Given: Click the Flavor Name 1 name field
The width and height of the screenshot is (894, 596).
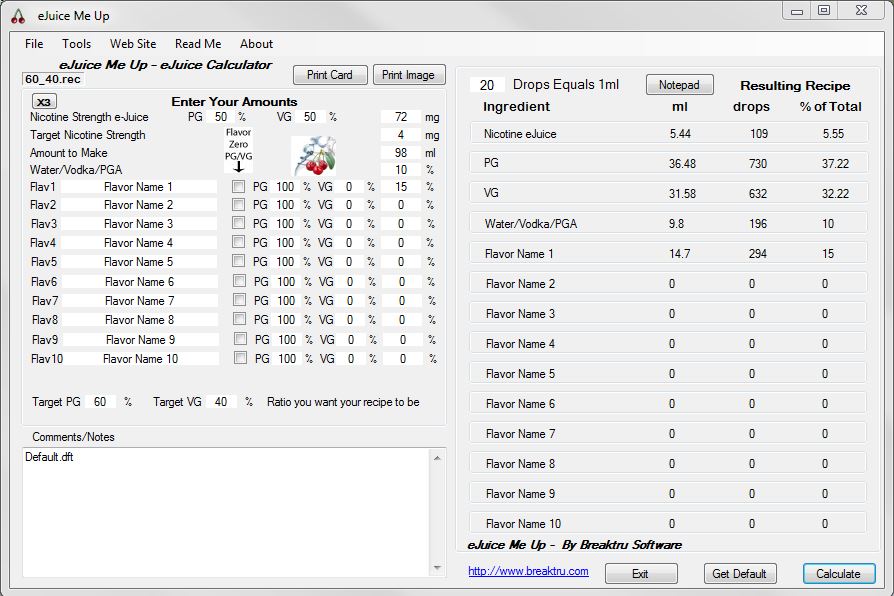Looking at the screenshot, I should pyautogui.click(x=139, y=187).
